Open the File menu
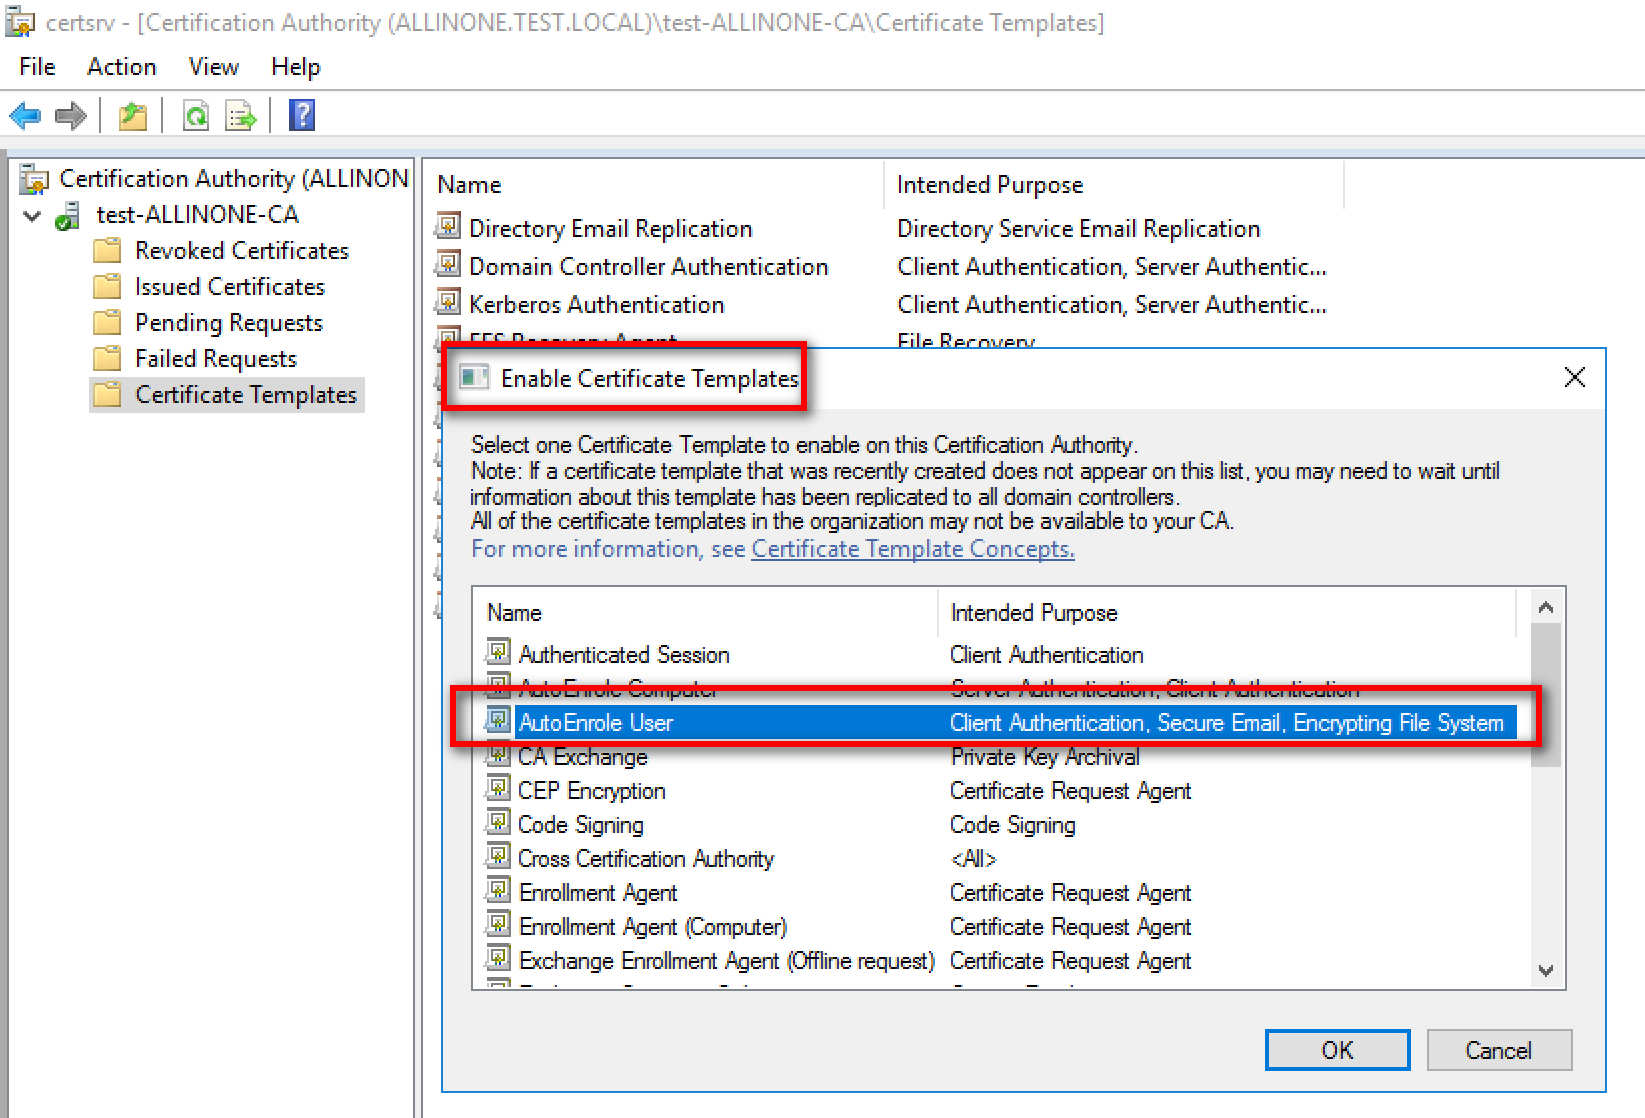The width and height of the screenshot is (1645, 1118). [x=37, y=67]
